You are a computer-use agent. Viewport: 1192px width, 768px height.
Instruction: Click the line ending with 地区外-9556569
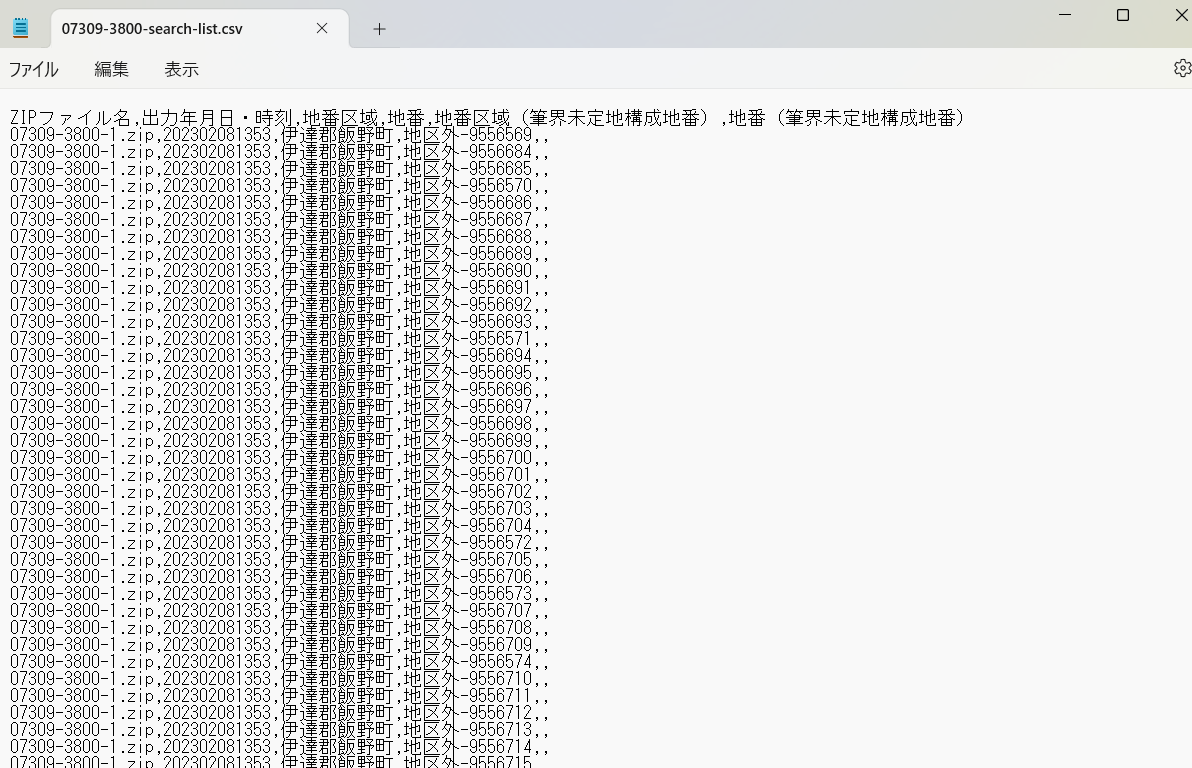click(x=279, y=135)
